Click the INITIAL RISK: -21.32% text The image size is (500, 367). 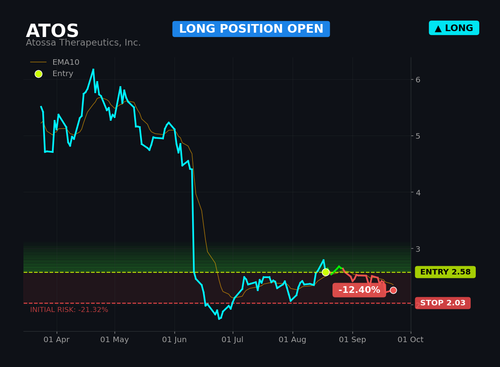click(x=69, y=310)
